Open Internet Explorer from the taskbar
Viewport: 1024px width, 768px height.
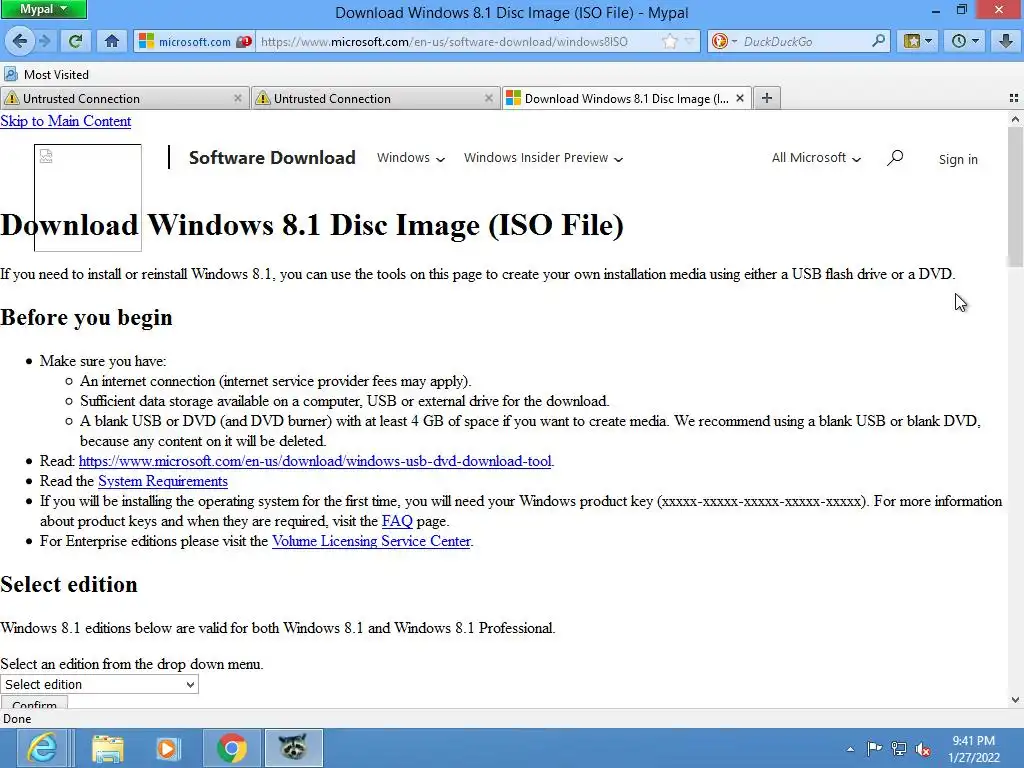(42, 748)
